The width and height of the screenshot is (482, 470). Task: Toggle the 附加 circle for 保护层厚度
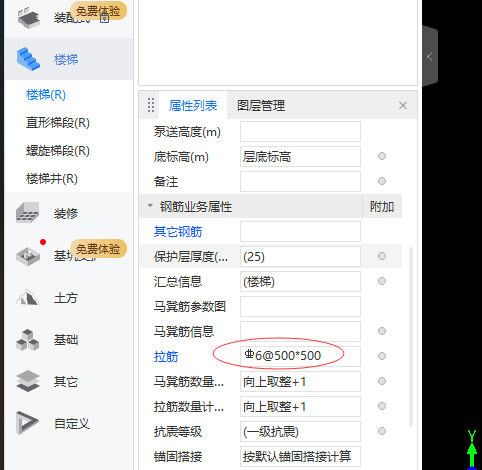tap(382, 256)
